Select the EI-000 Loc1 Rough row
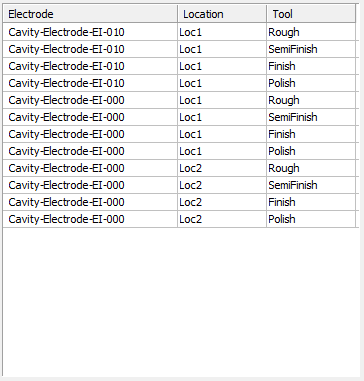The width and height of the screenshot is (364, 381). pyautogui.click(x=179, y=100)
